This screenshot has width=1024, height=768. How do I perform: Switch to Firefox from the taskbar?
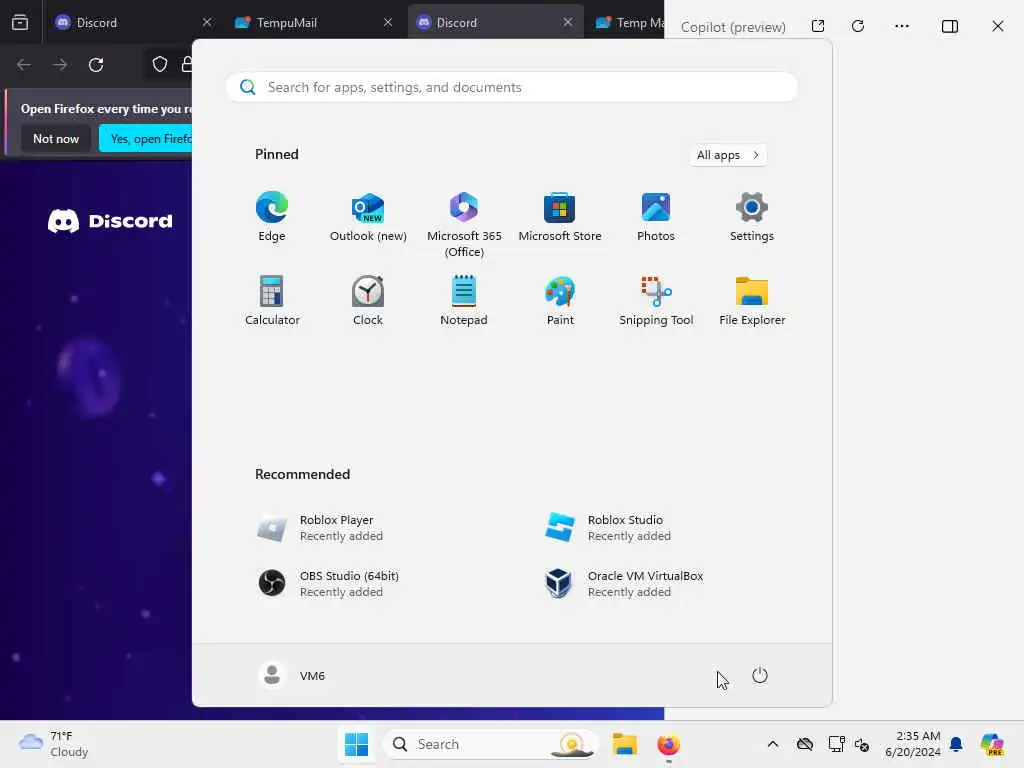pyautogui.click(x=668, y=744)
